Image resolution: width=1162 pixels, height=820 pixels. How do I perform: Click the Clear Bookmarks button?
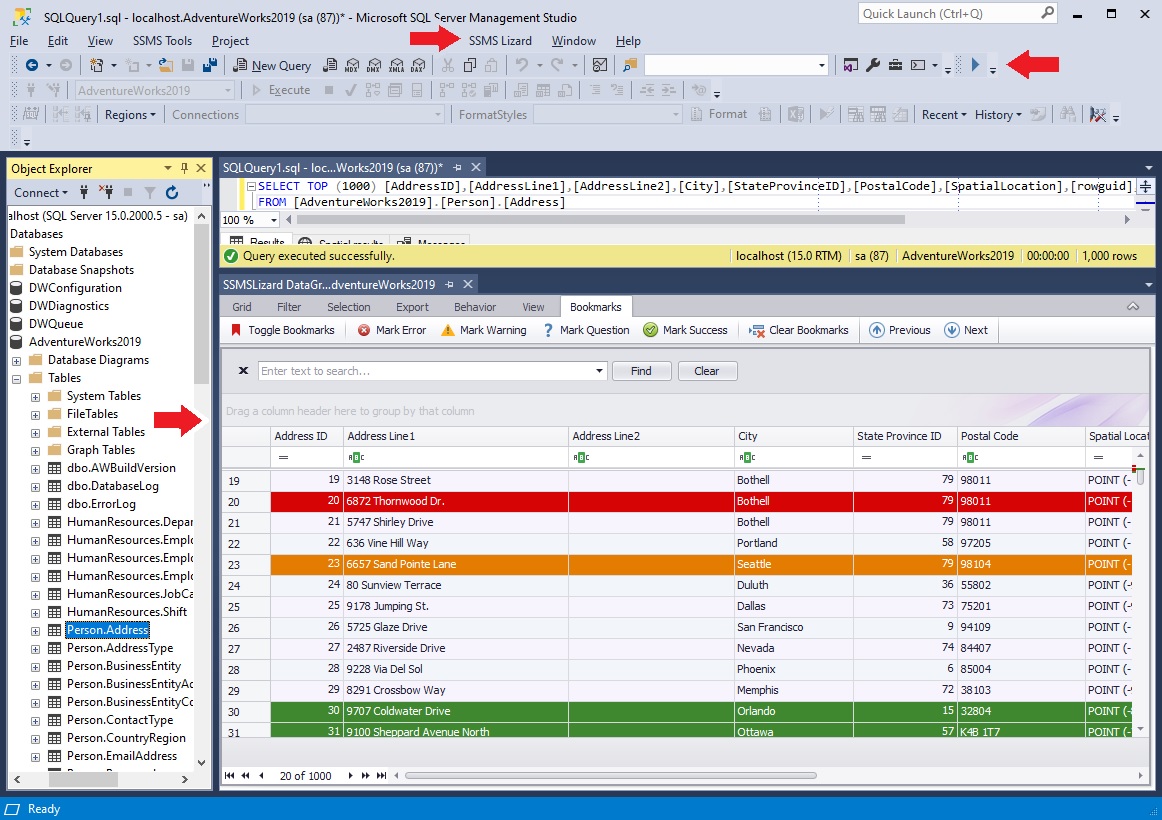point(798,330)
